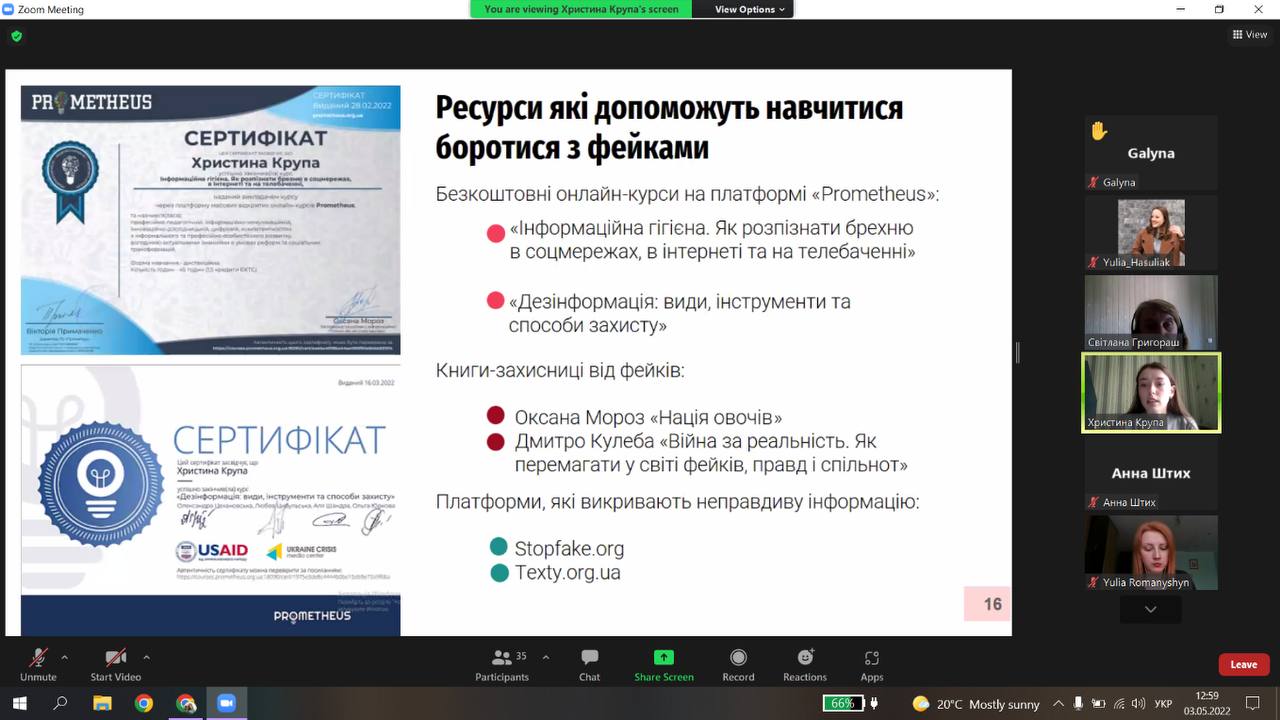Image resolution: width=1280 pixels, height=720 pixels.
Task: Open the Participants panel icon
Action: 502,658
